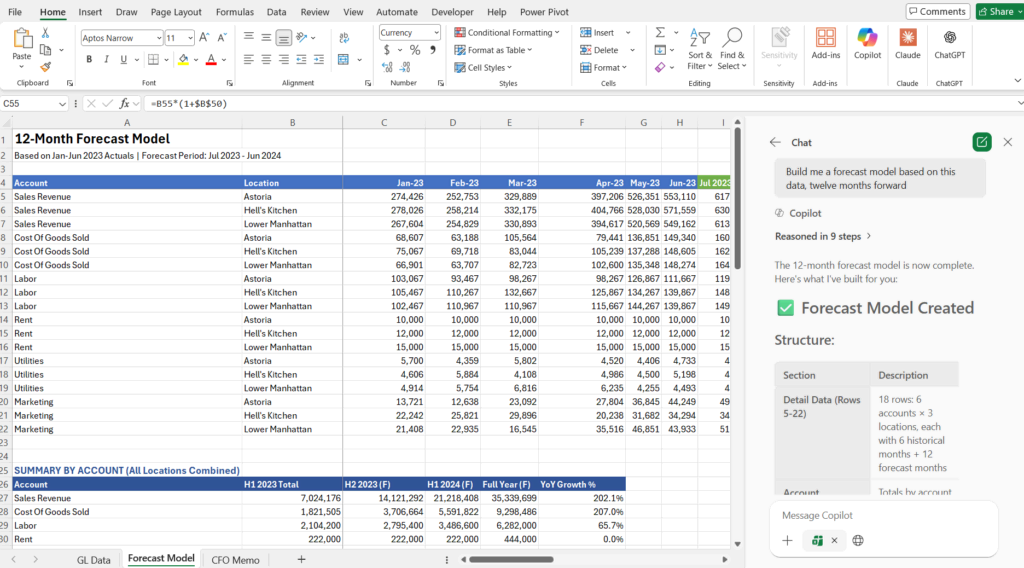The width and height of the screenshot is (1024, 568).
Task: Click the AutoSum sigma icon
Action: (660, 33)
